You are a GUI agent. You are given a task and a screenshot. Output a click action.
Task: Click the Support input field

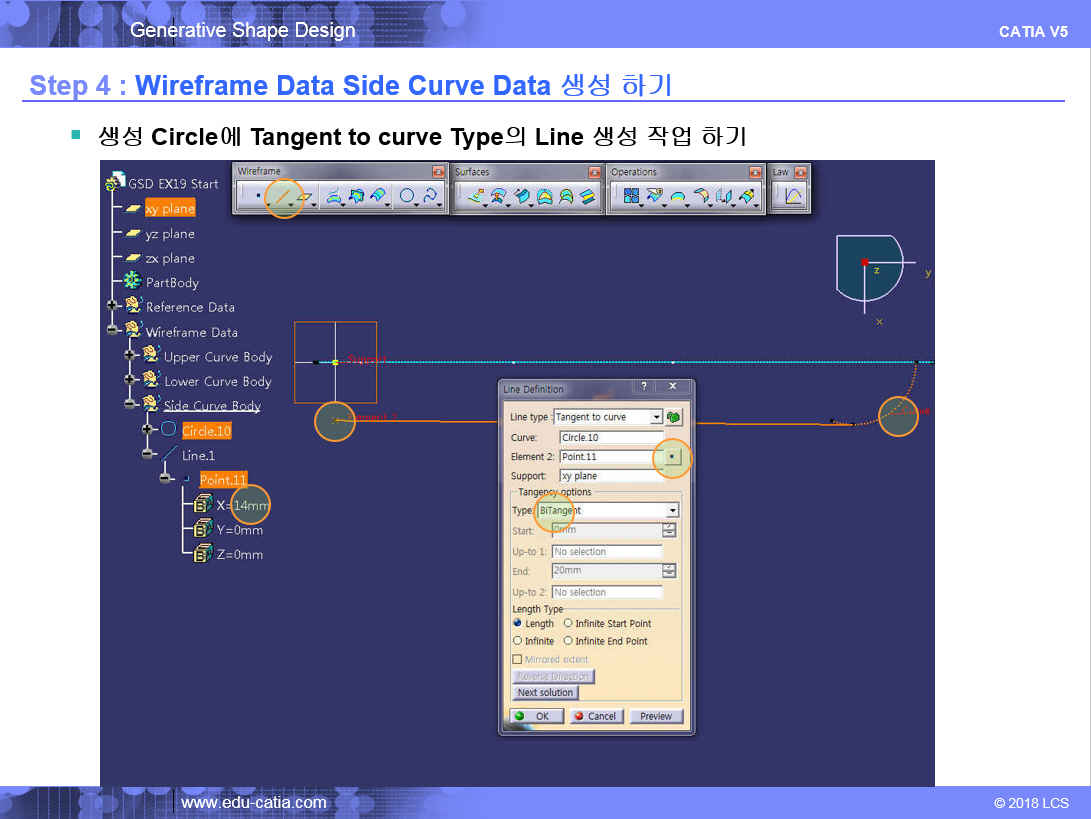610,477
